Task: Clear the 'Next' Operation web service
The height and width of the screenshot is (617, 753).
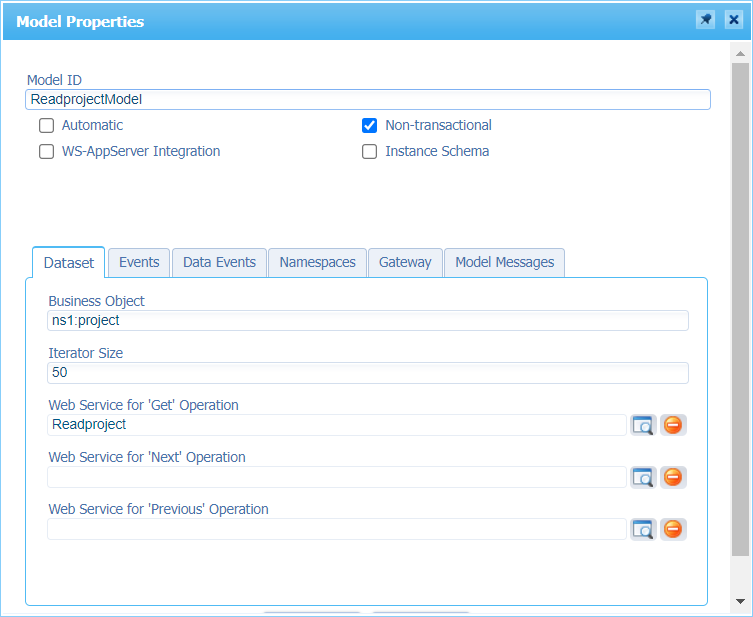Action: [x=673, y=477]
